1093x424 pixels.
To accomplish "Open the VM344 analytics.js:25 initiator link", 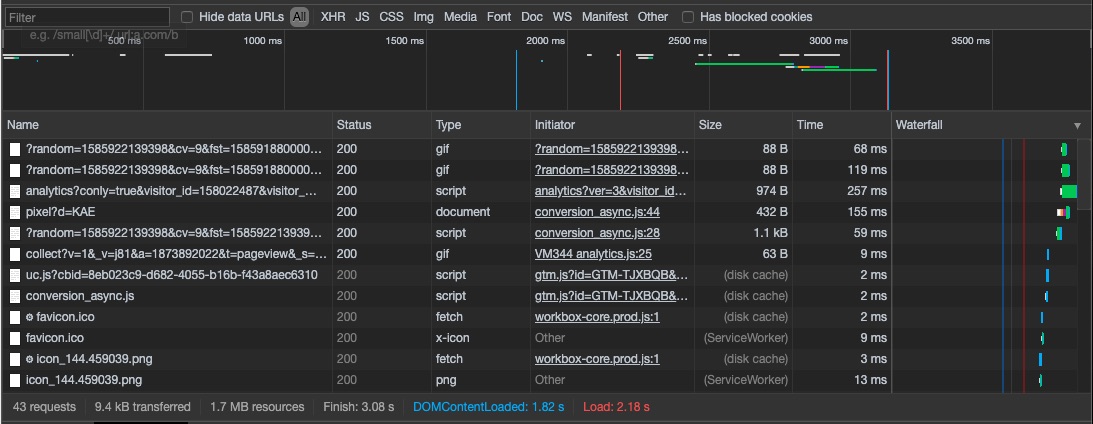I will tap(593, 254).
